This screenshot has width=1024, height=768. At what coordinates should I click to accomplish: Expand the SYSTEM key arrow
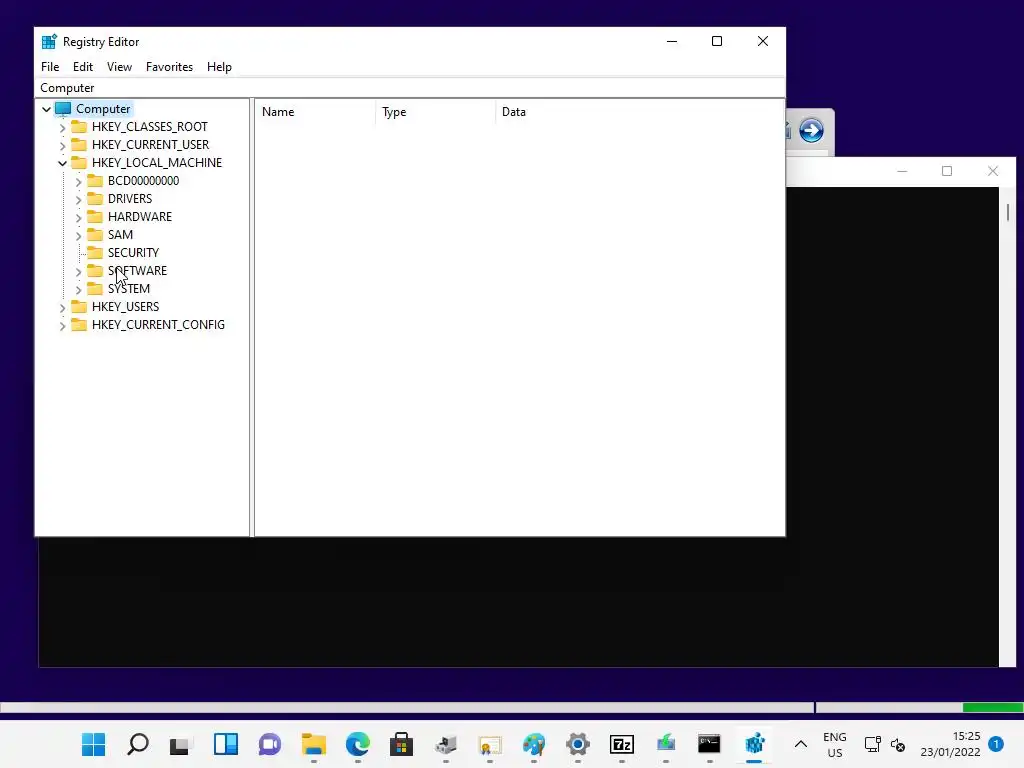78,289
